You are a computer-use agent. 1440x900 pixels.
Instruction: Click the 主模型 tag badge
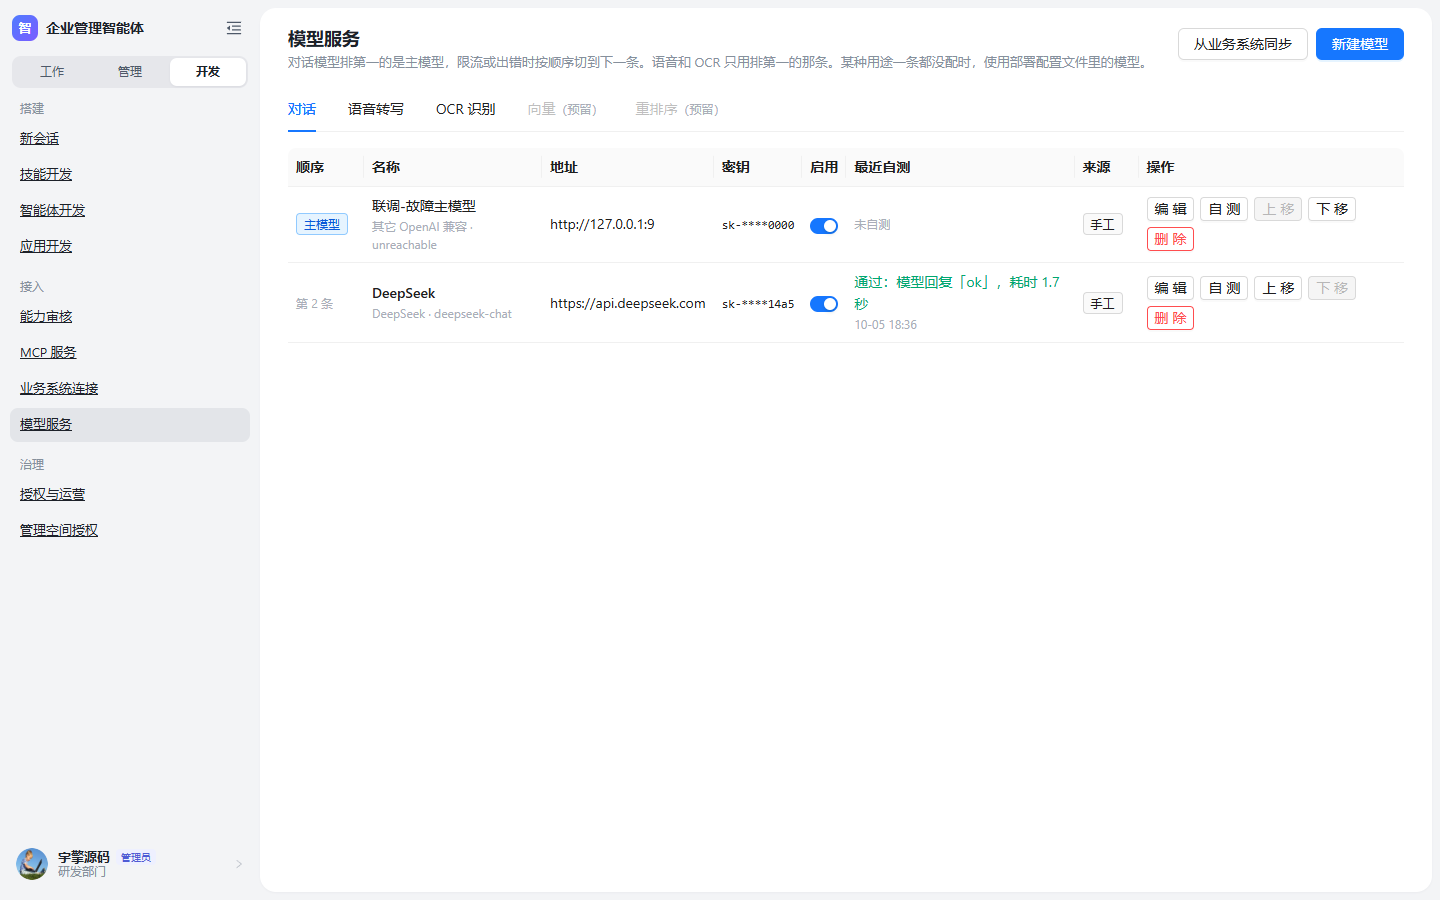click(322, 225)
